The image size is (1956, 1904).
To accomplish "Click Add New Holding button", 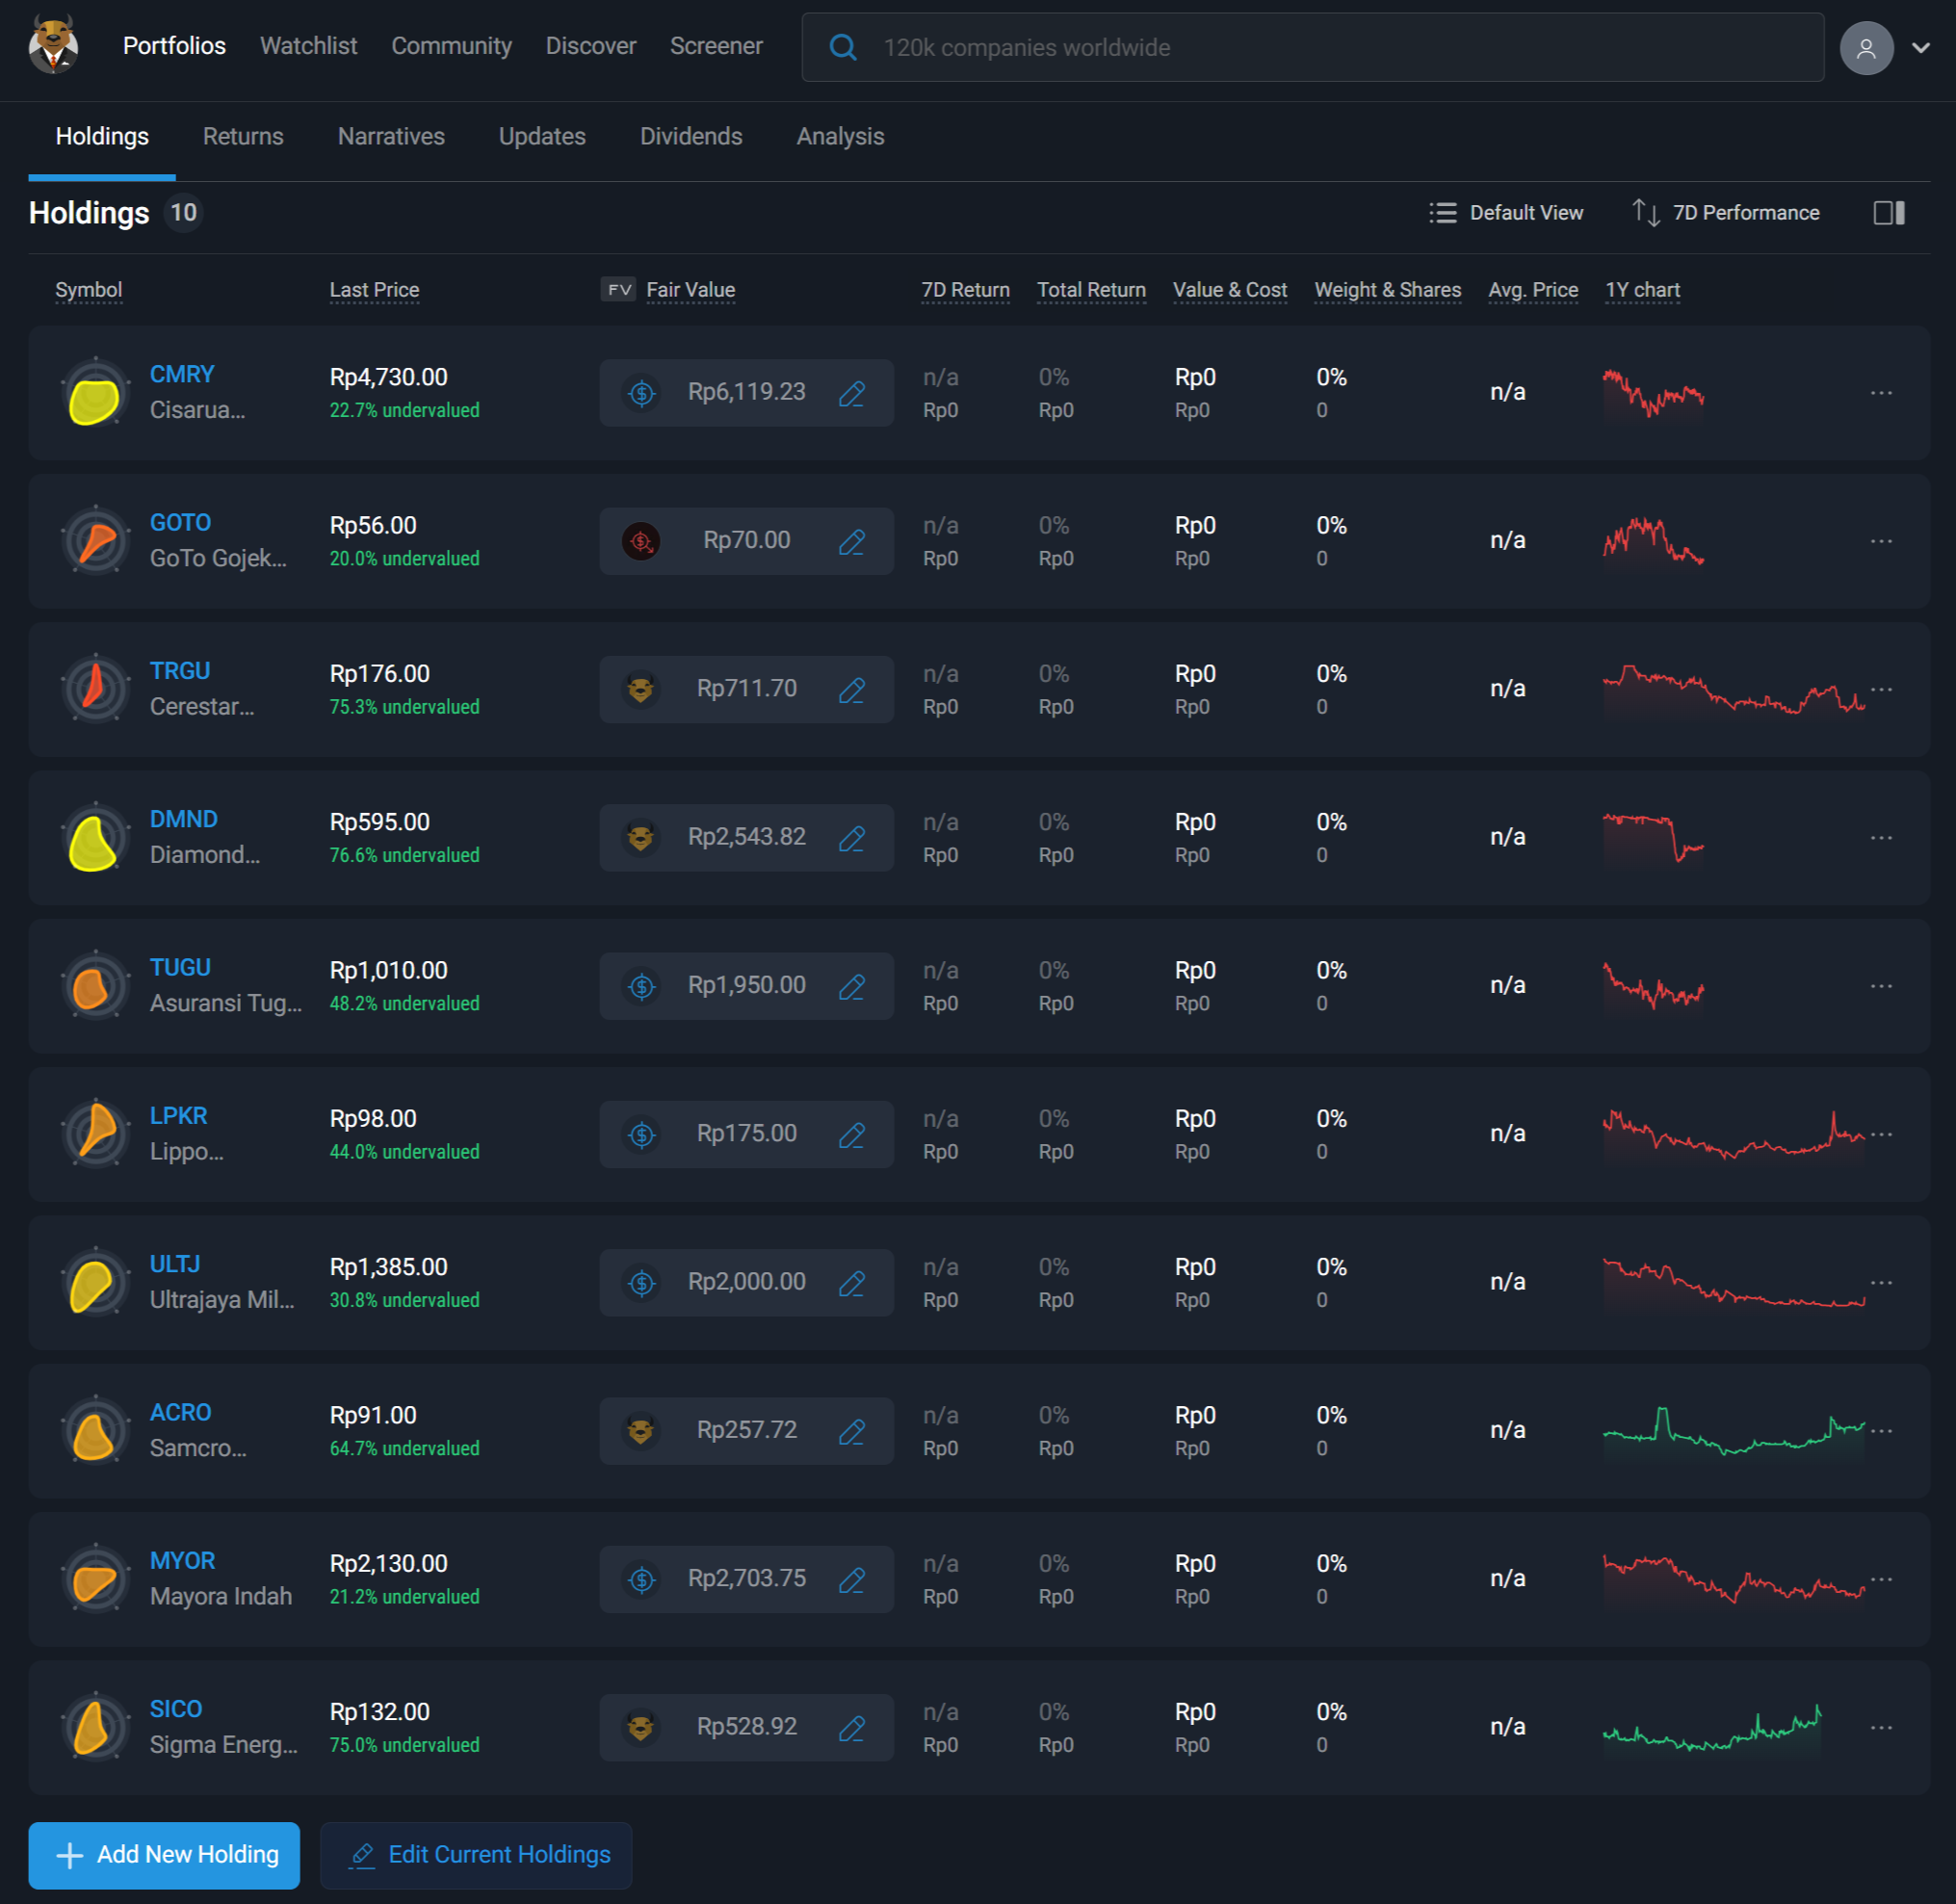I will [x=164, y=1854].
